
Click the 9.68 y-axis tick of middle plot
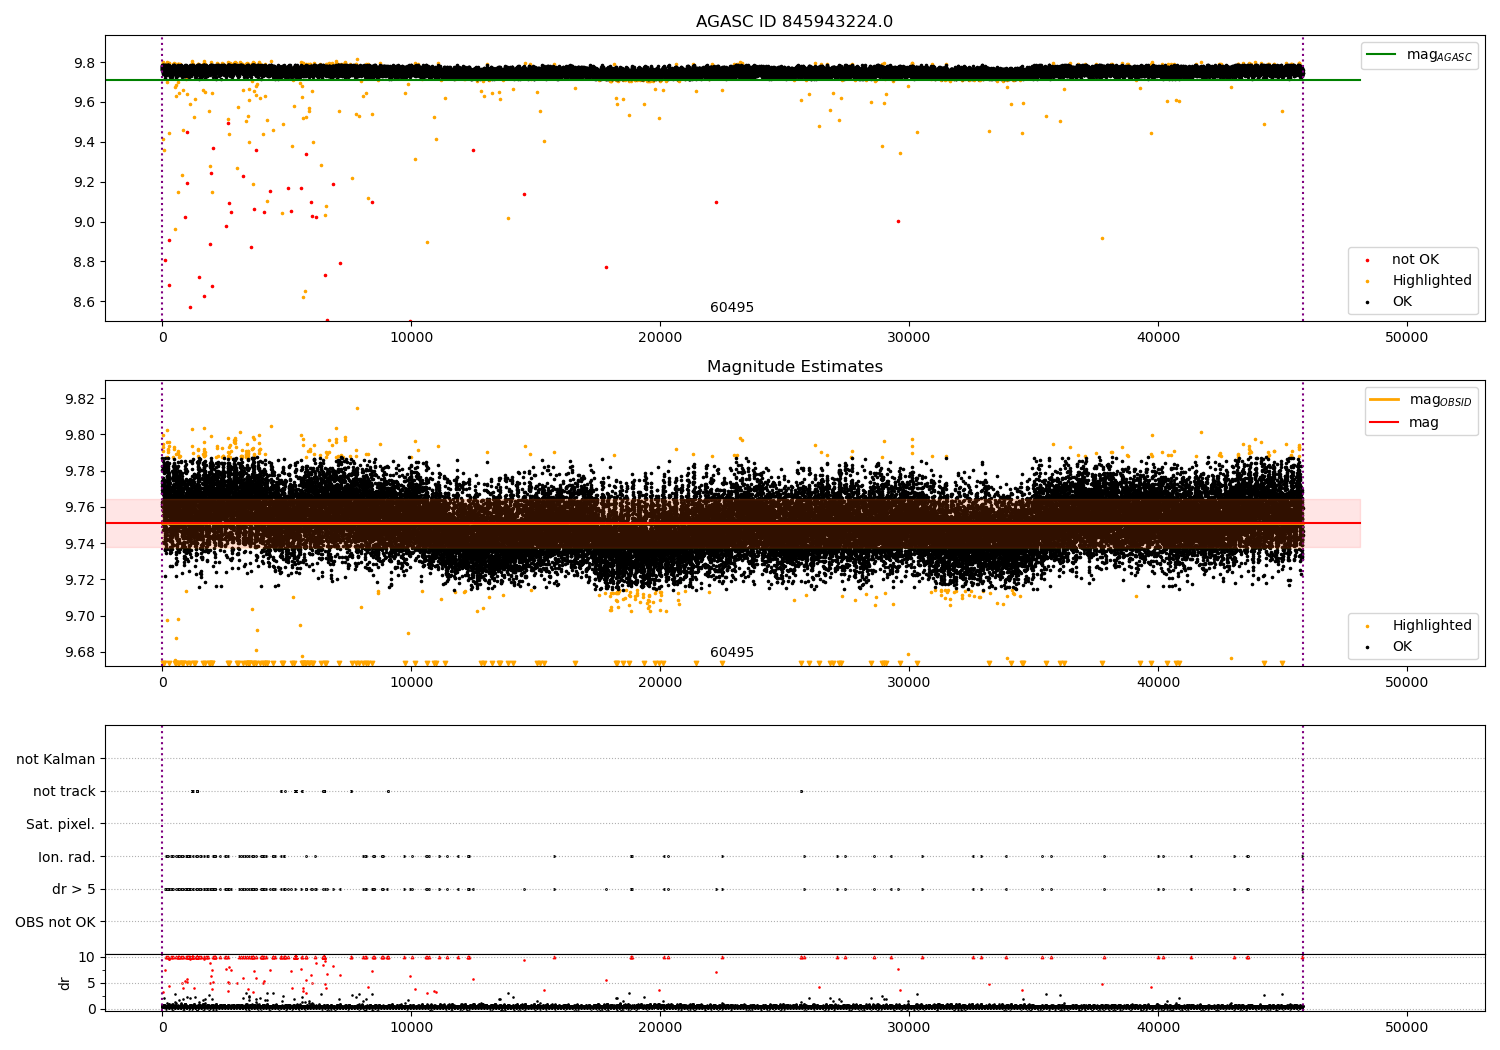[x=80, y=652]
